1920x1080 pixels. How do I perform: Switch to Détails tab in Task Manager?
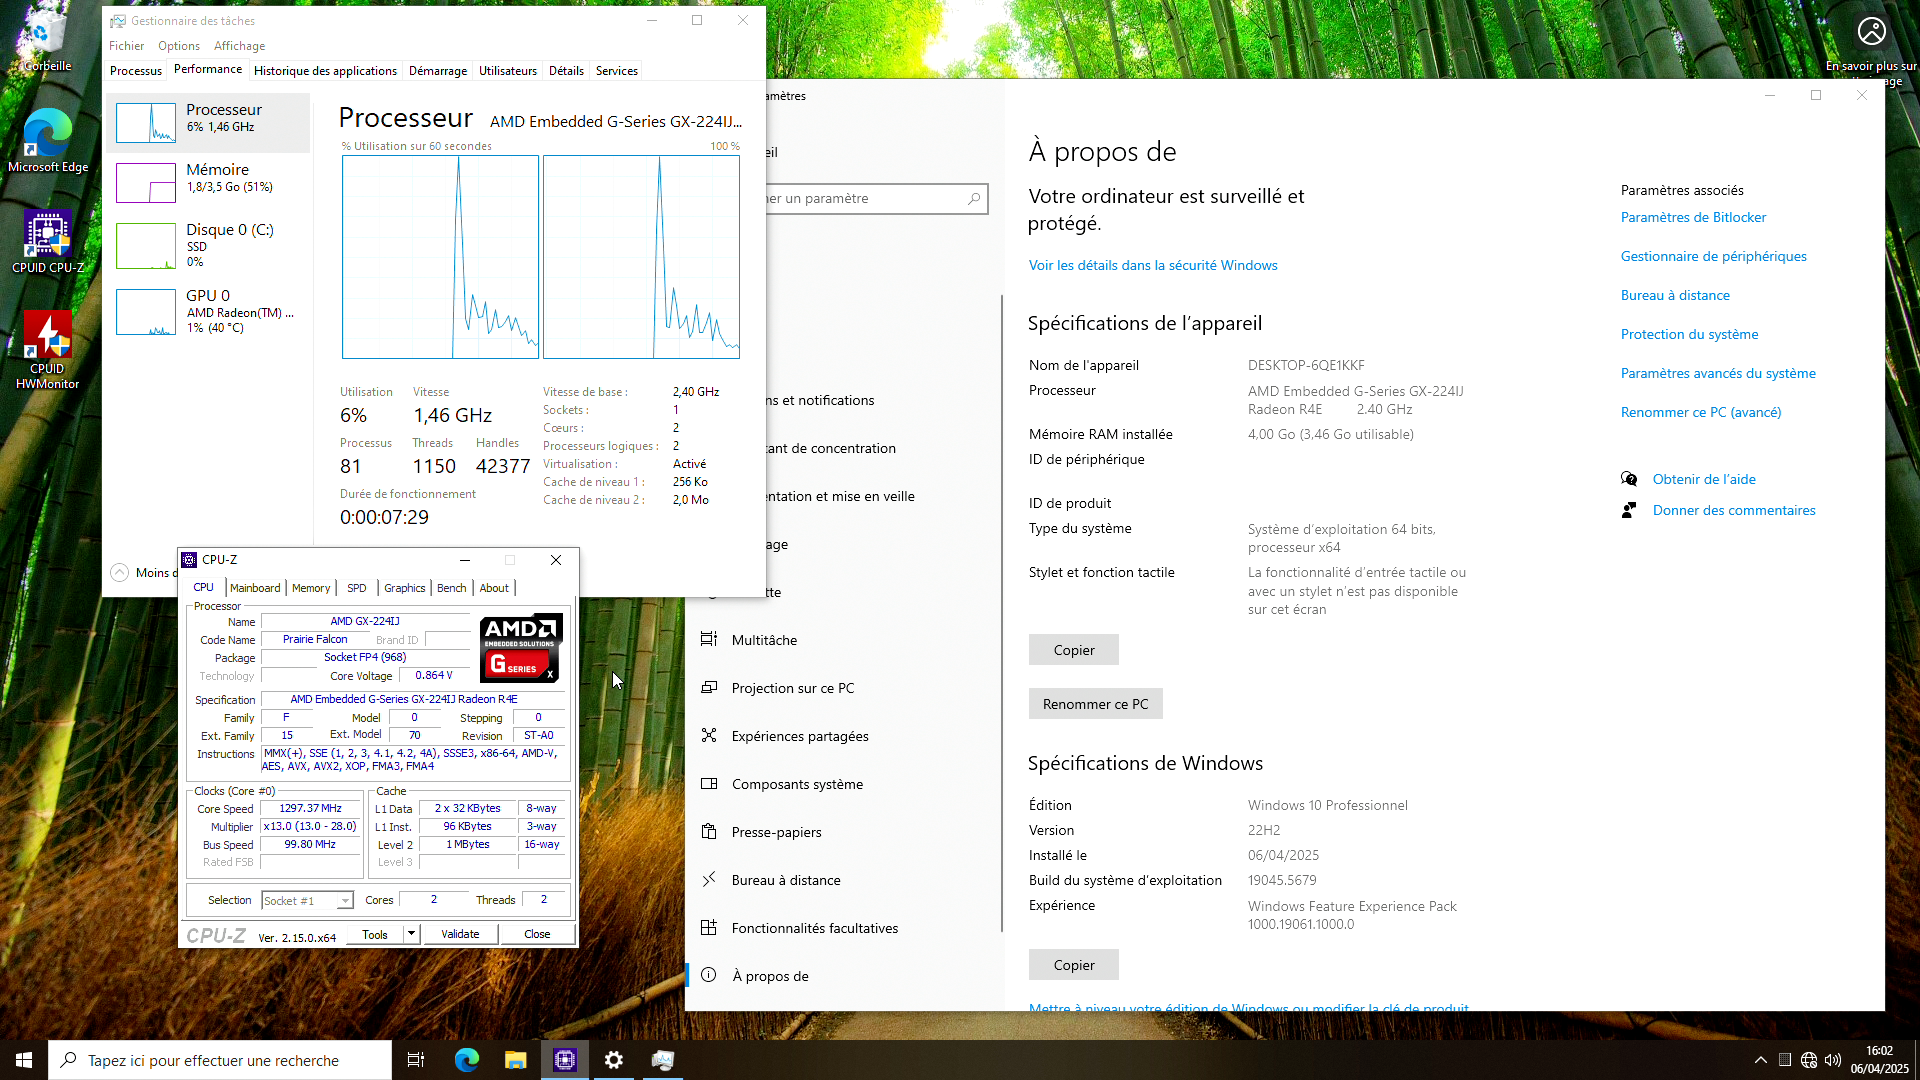[x=566, y=71]
